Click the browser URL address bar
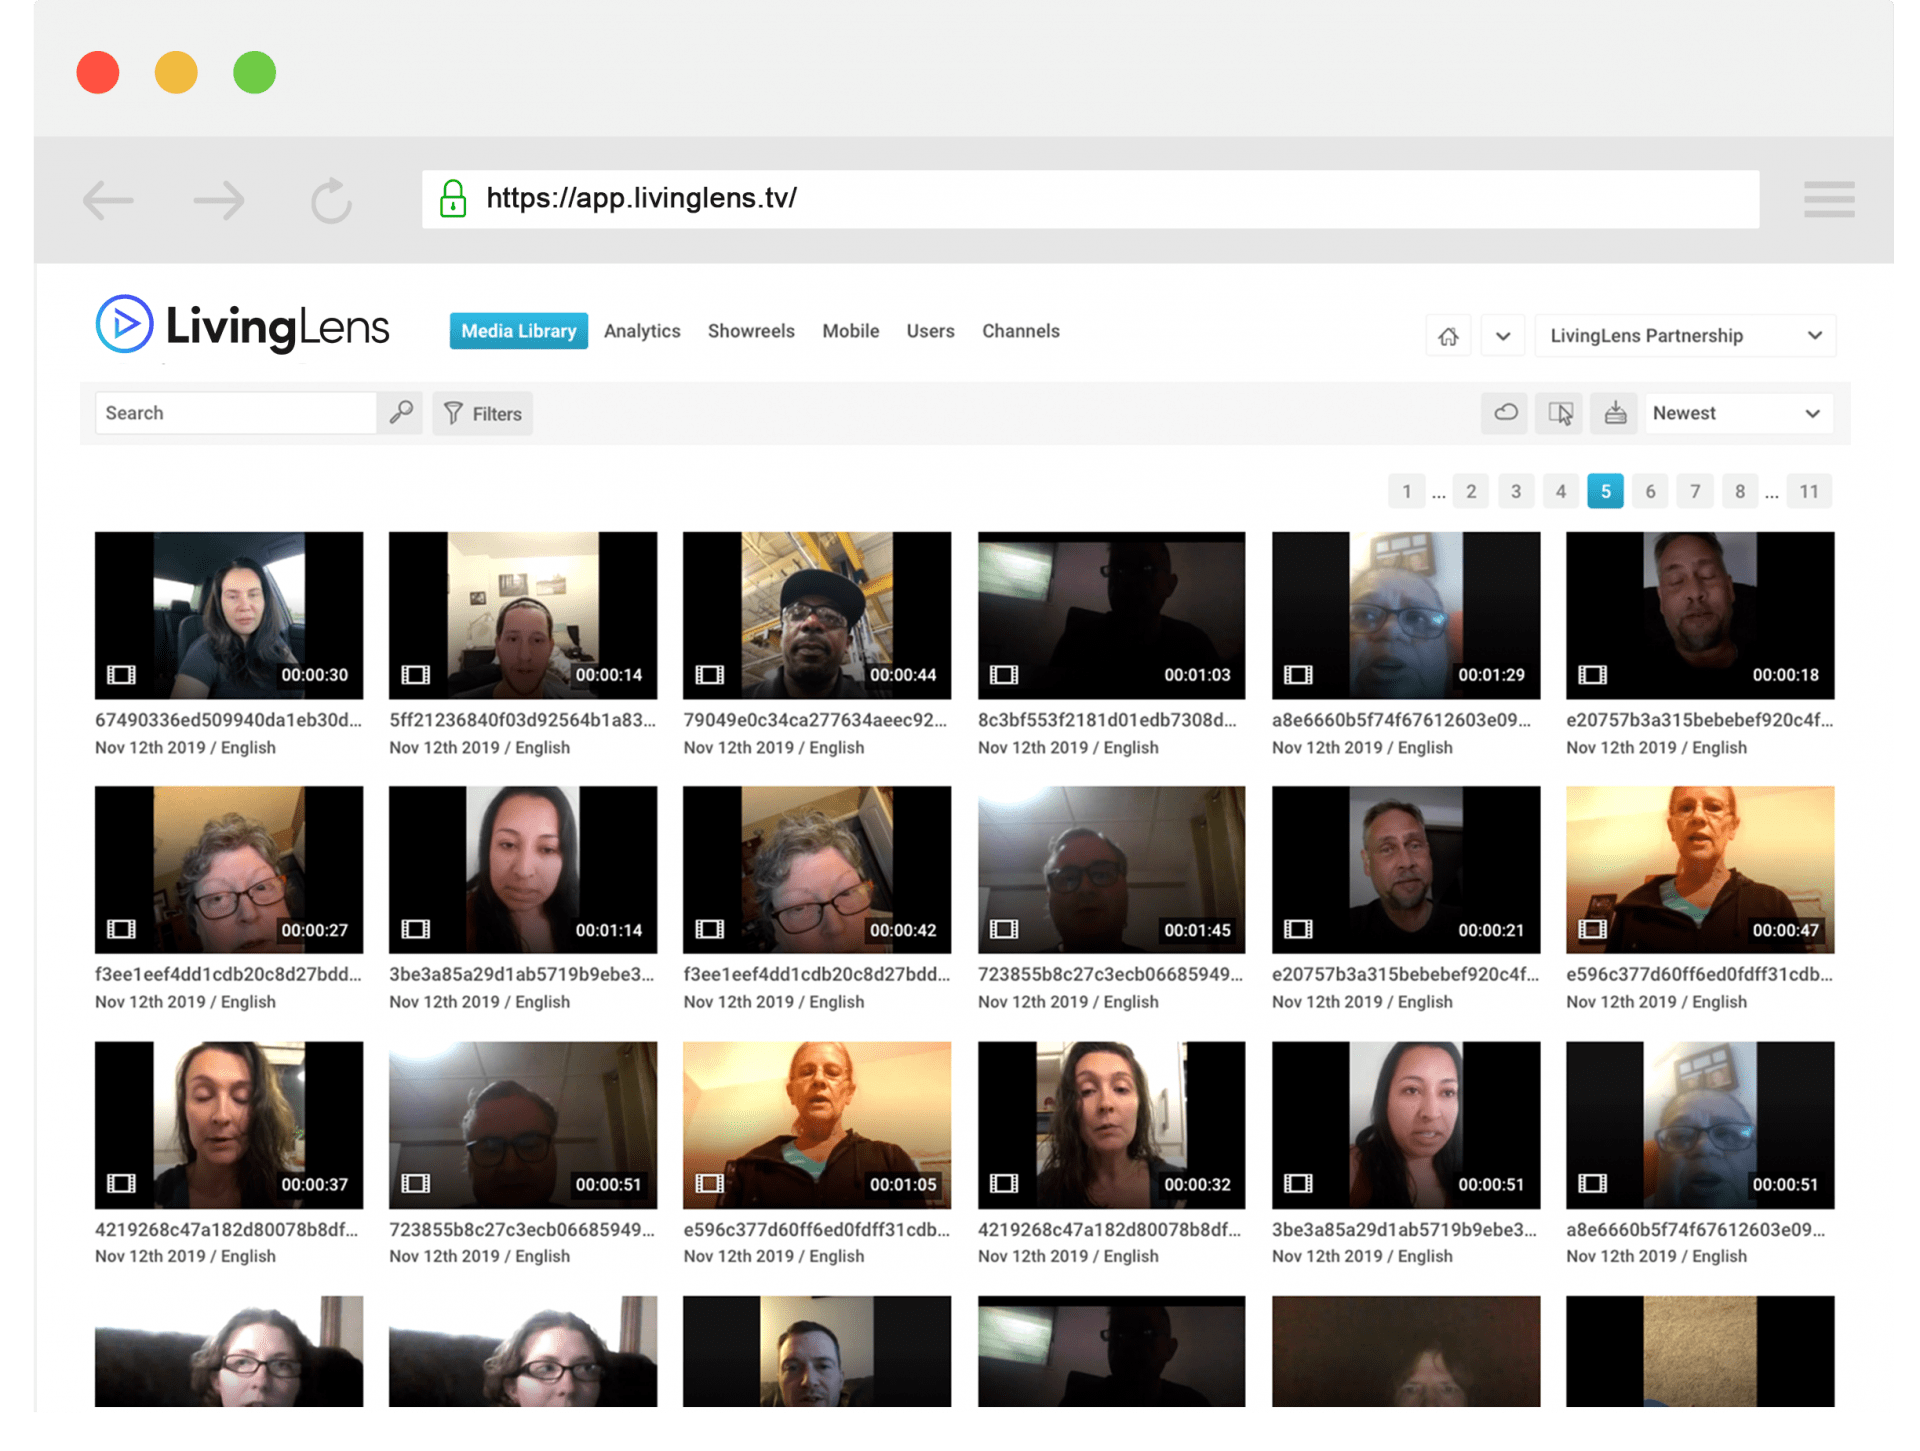The height and width of the screenshot is (1451, 1920). click(1090, 199)
